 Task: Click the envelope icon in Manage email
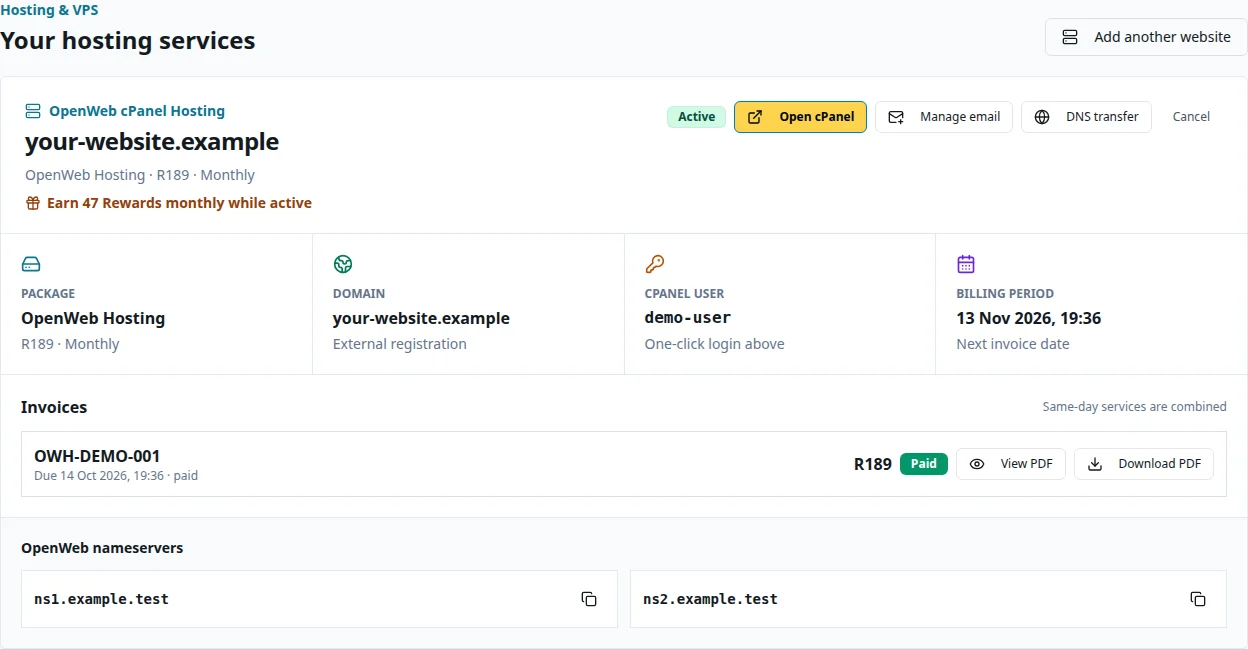click(896, 117)
